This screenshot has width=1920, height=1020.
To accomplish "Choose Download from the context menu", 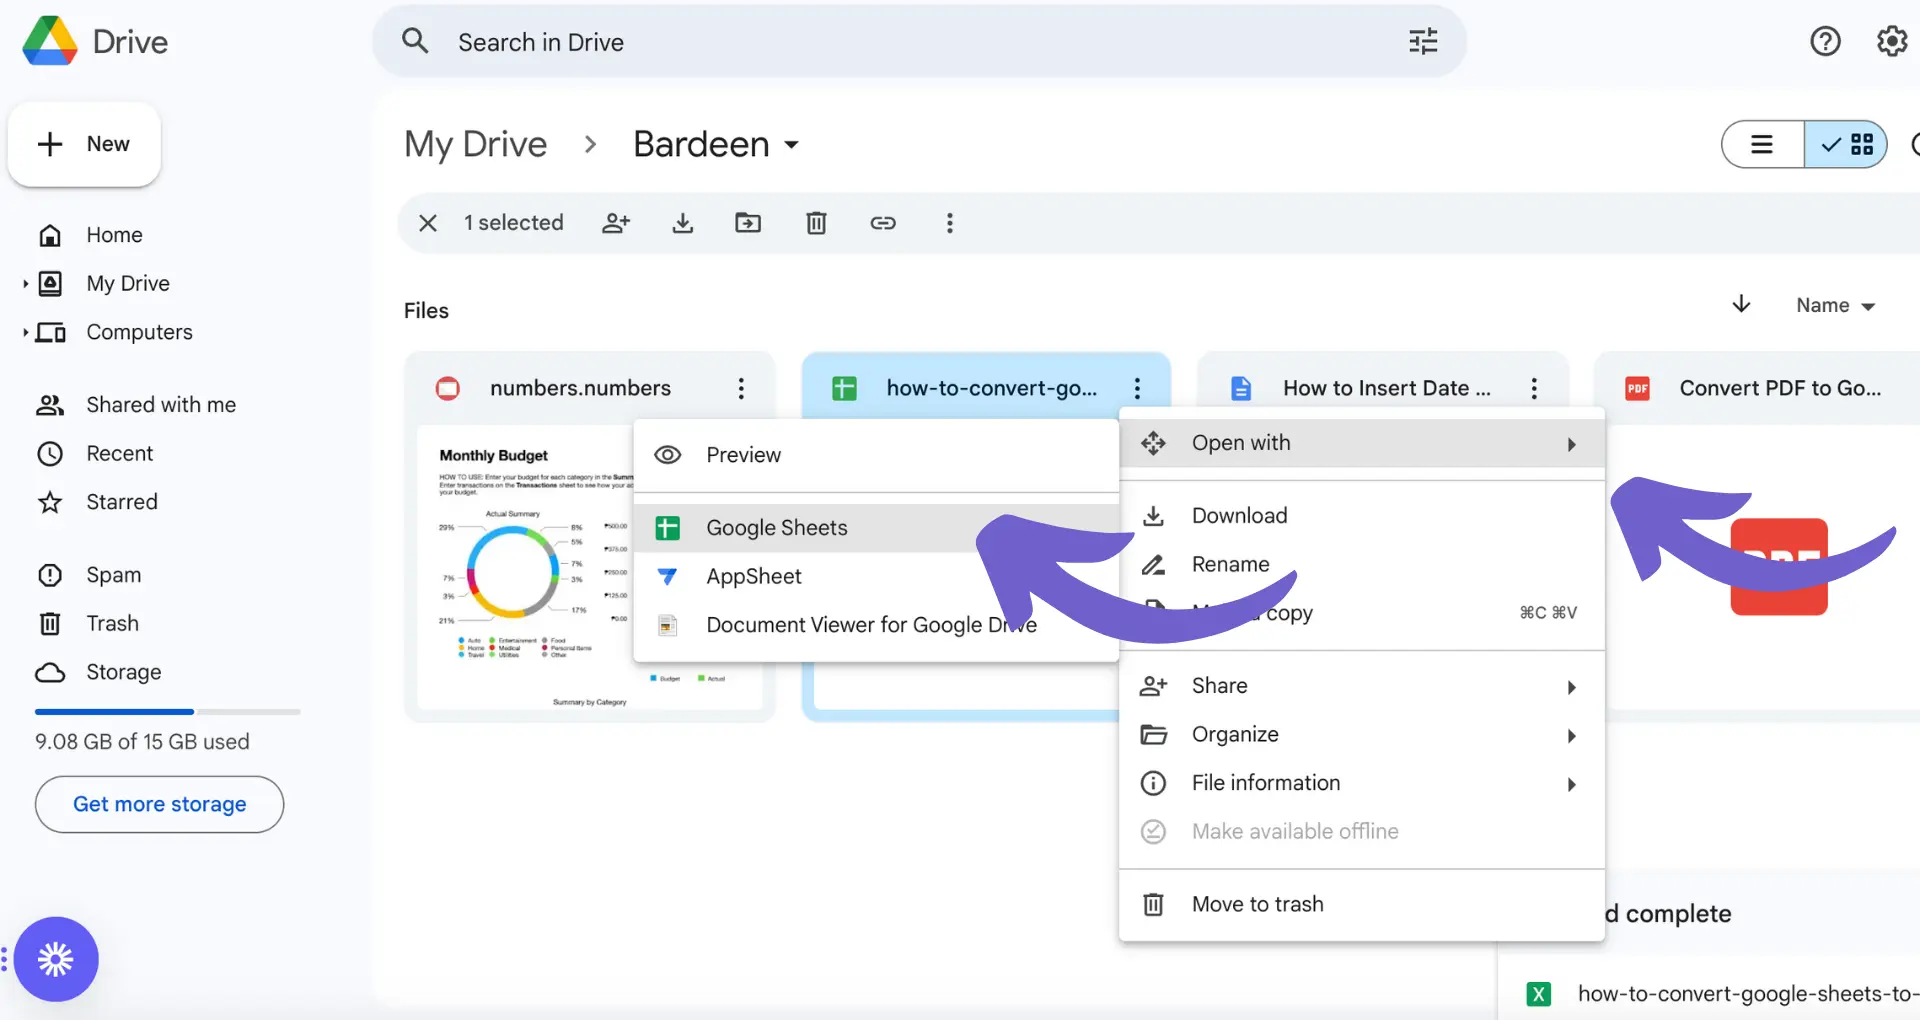I will coord(1362,516).
